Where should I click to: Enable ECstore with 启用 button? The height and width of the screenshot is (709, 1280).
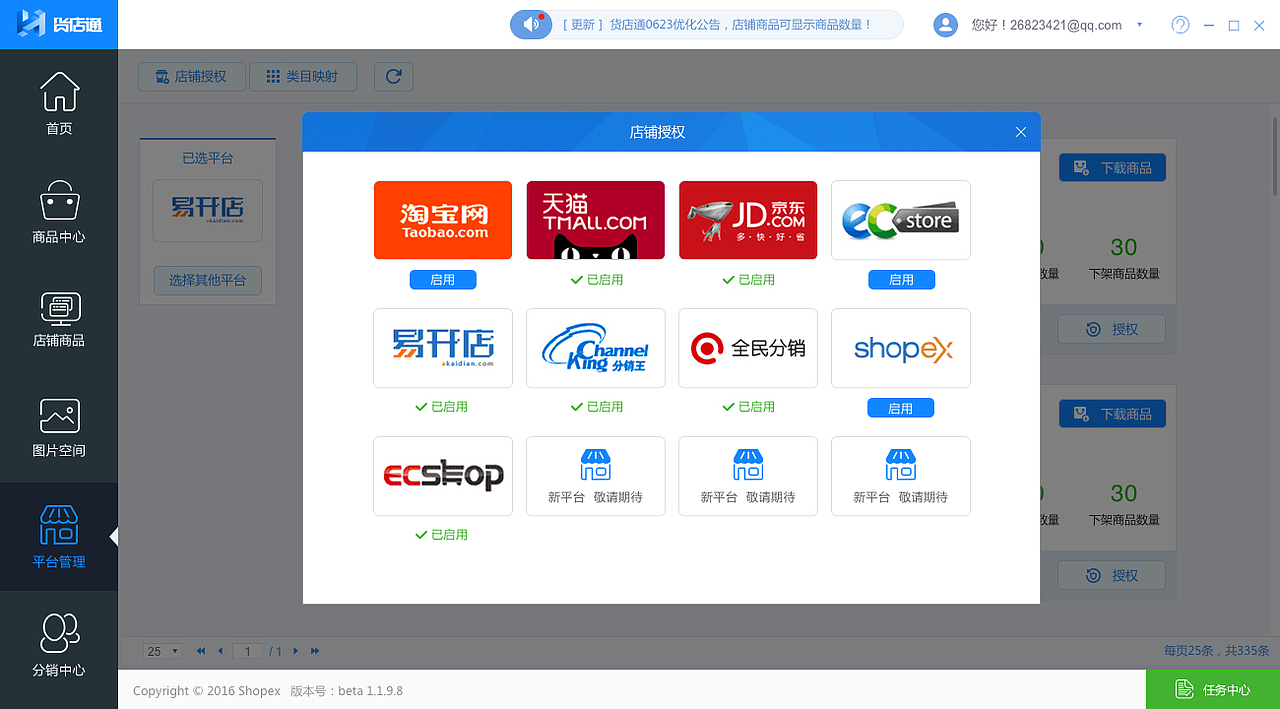[901, 280]
